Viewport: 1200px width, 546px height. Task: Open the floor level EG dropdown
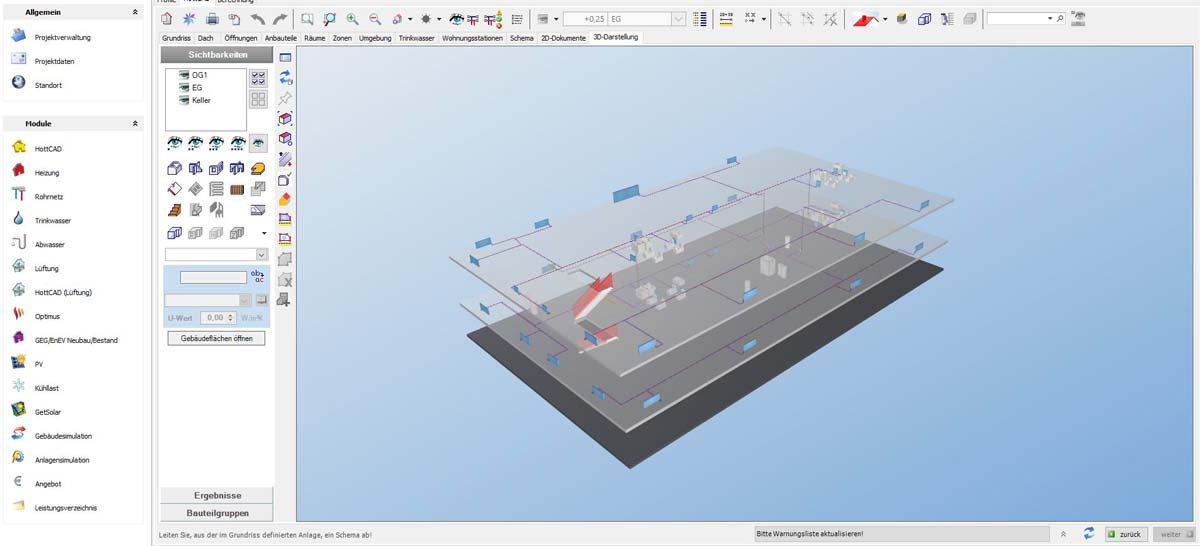tap(679, 19)
